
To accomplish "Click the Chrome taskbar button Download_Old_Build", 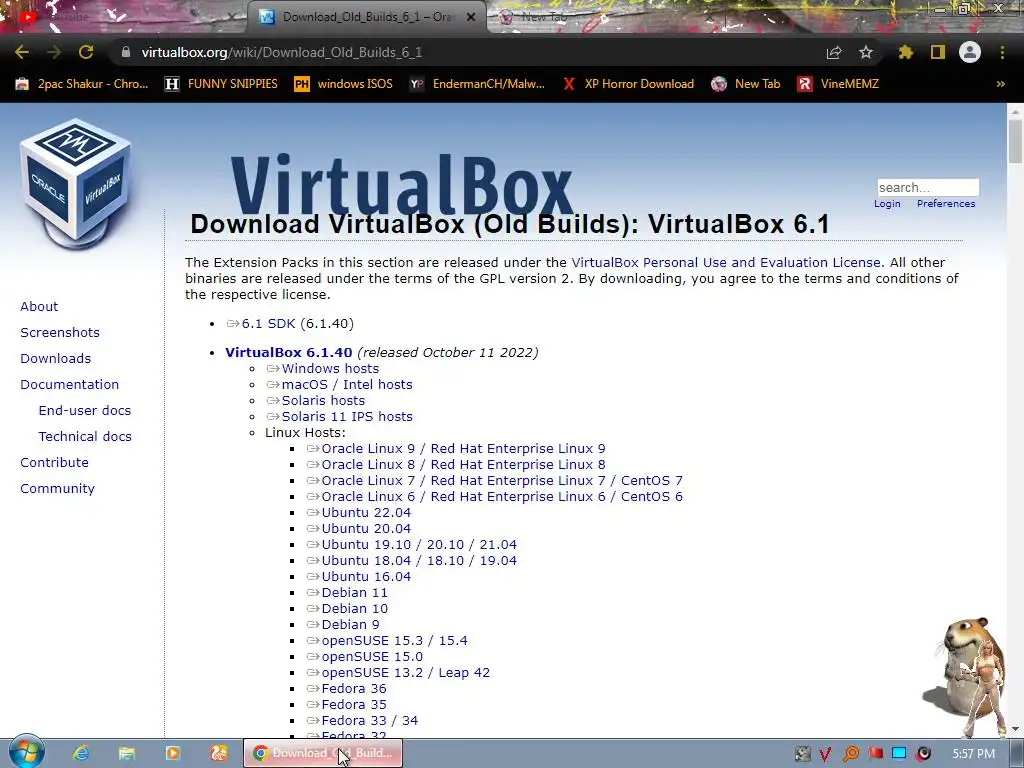I will click(323, 753).
